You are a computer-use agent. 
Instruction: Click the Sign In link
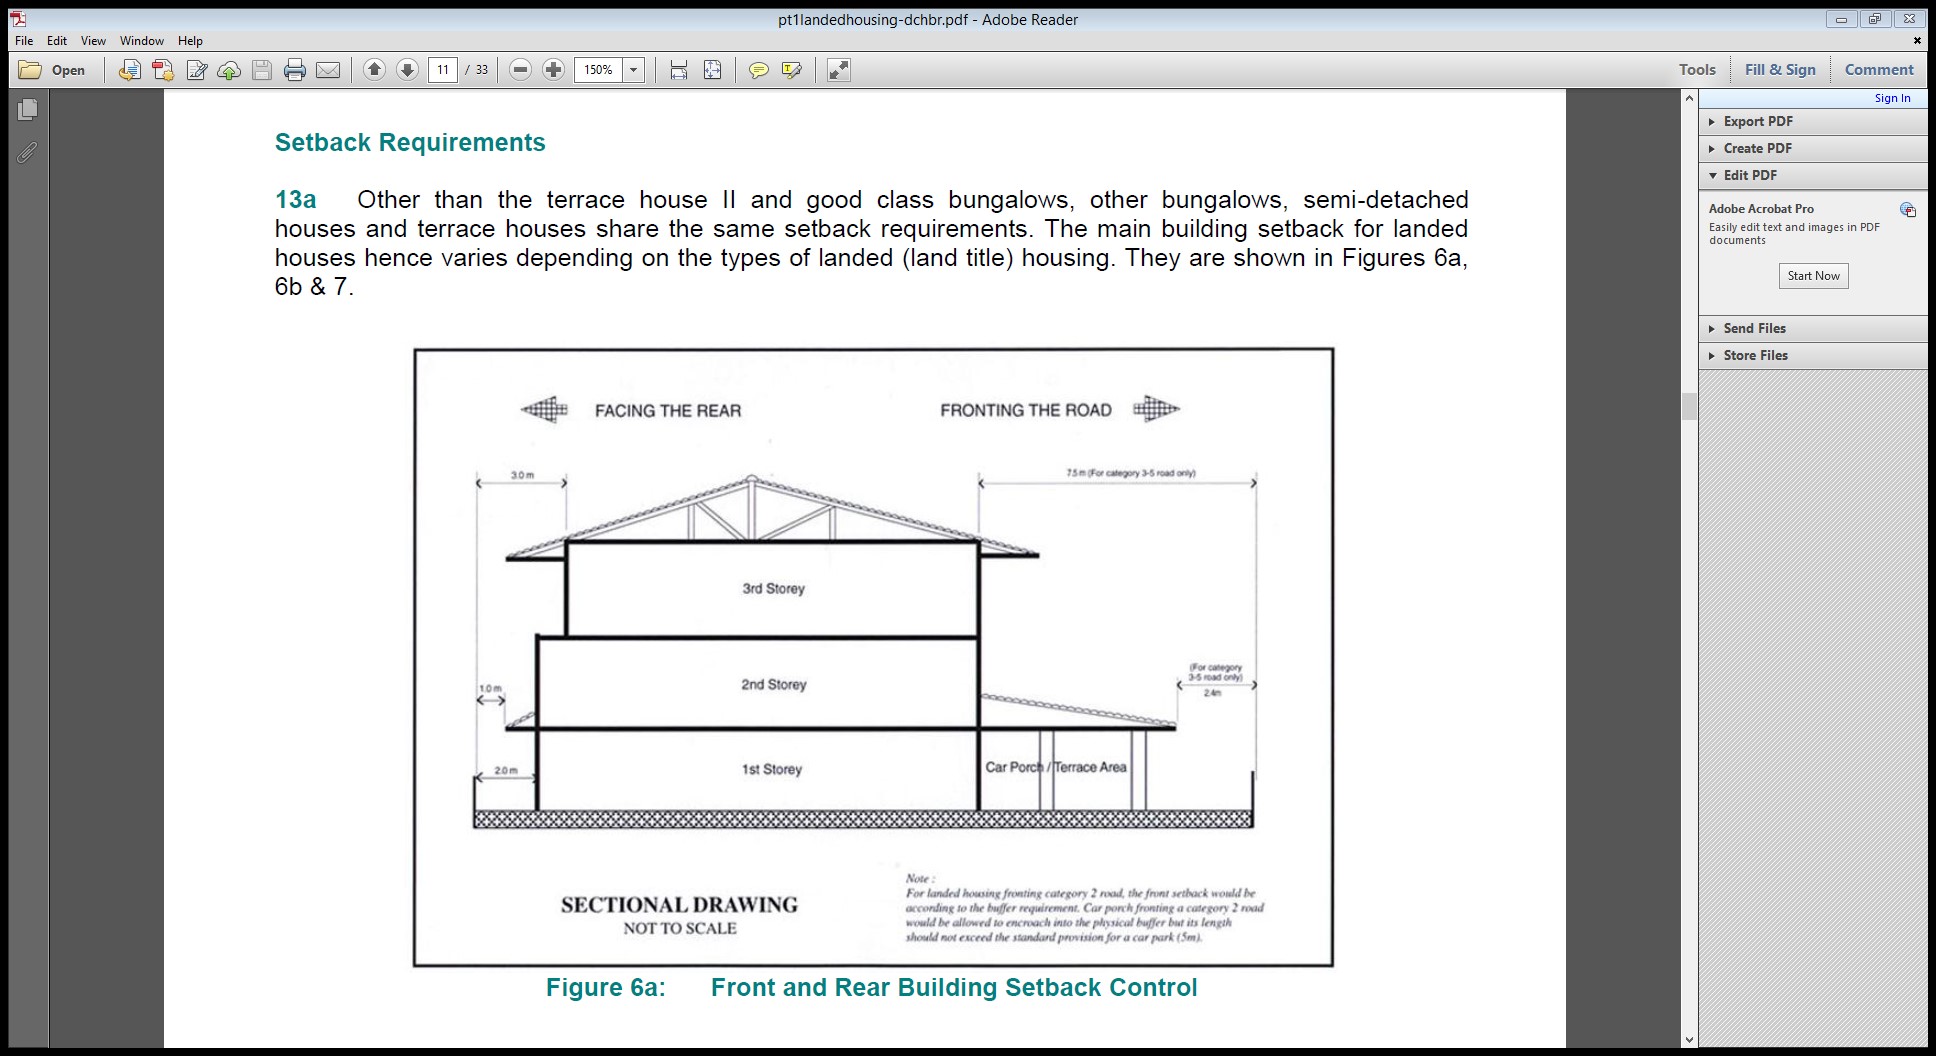1891,97
